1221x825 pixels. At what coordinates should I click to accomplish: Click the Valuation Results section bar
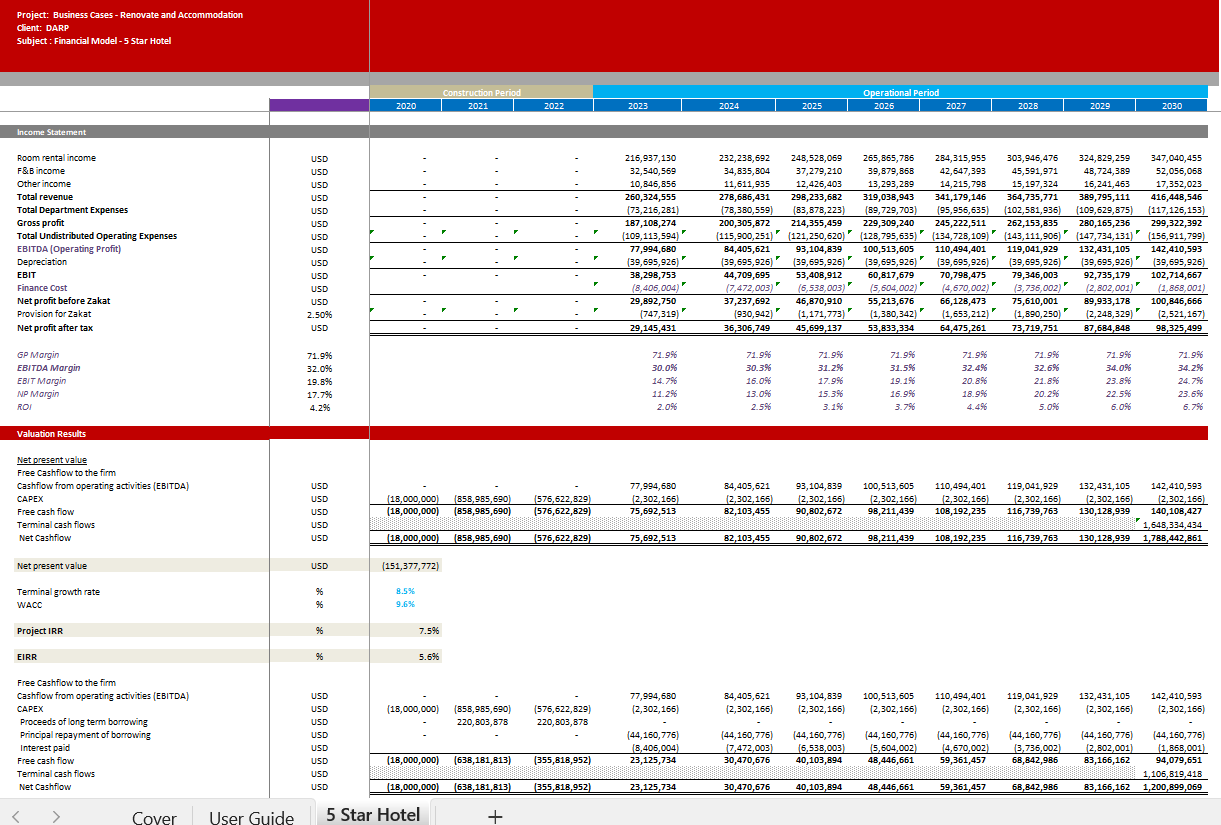[52, 434]
